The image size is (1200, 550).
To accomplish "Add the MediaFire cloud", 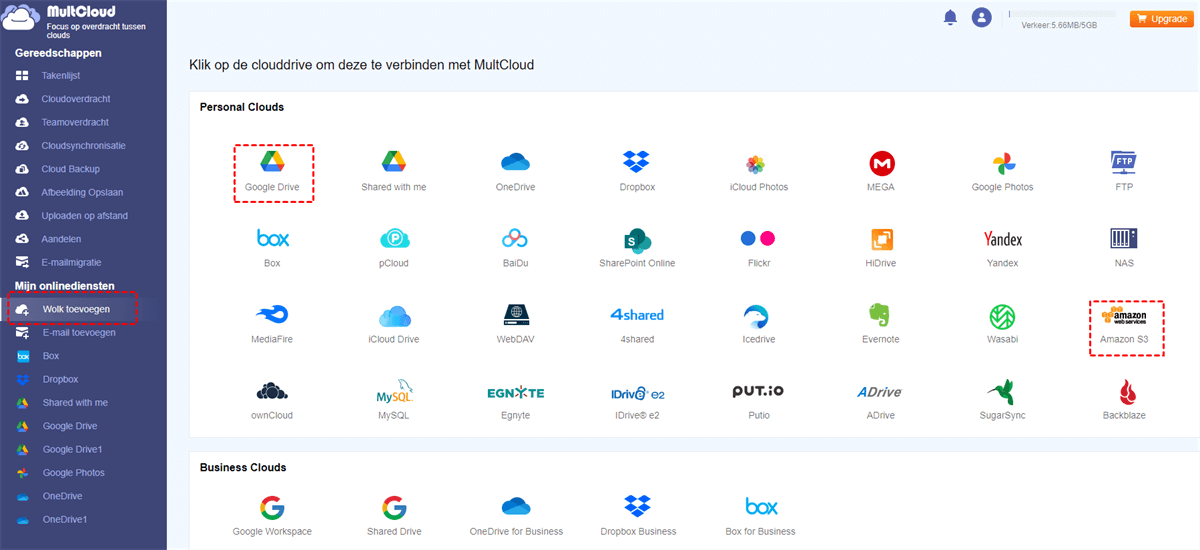I will point(273,325).
